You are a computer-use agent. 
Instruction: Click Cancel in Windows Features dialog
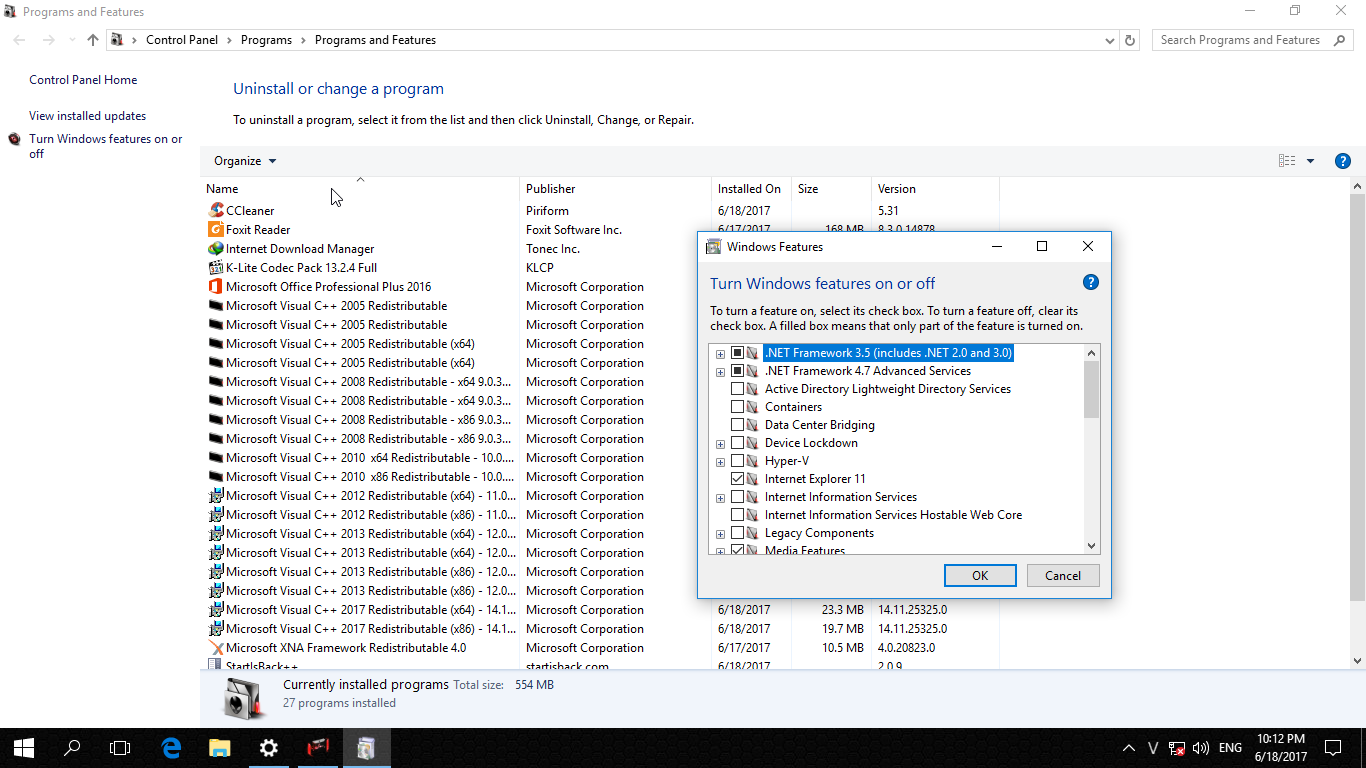(x=1063, y=575)
